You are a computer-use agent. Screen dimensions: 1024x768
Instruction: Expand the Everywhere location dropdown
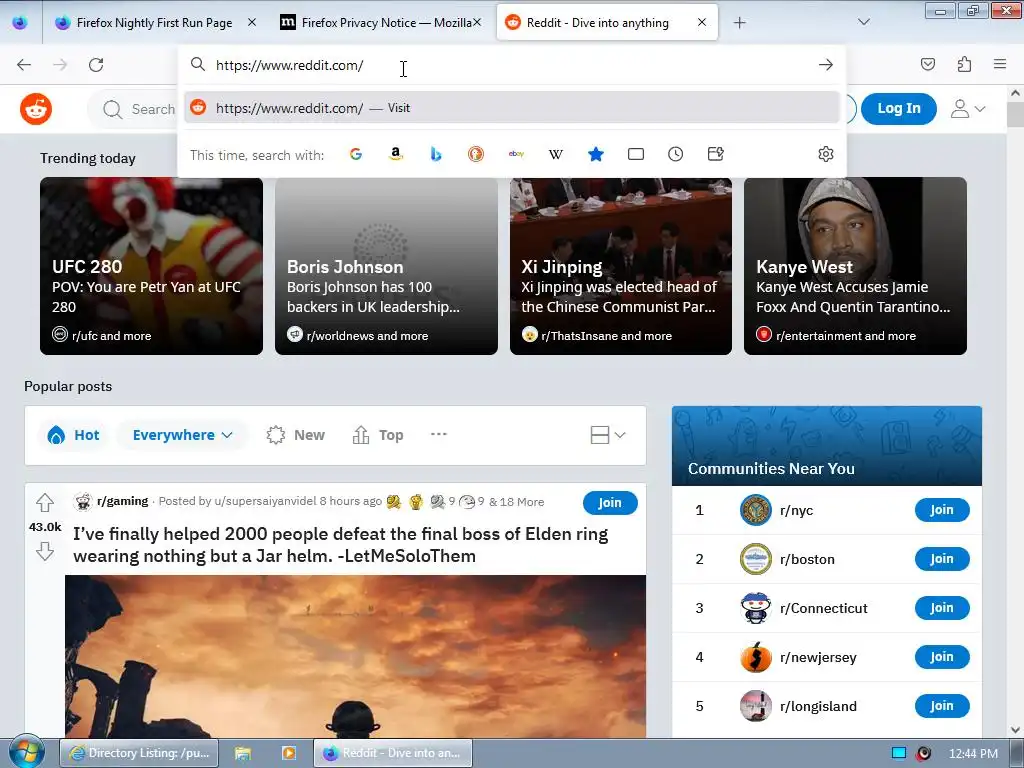(x=182, y=435)
